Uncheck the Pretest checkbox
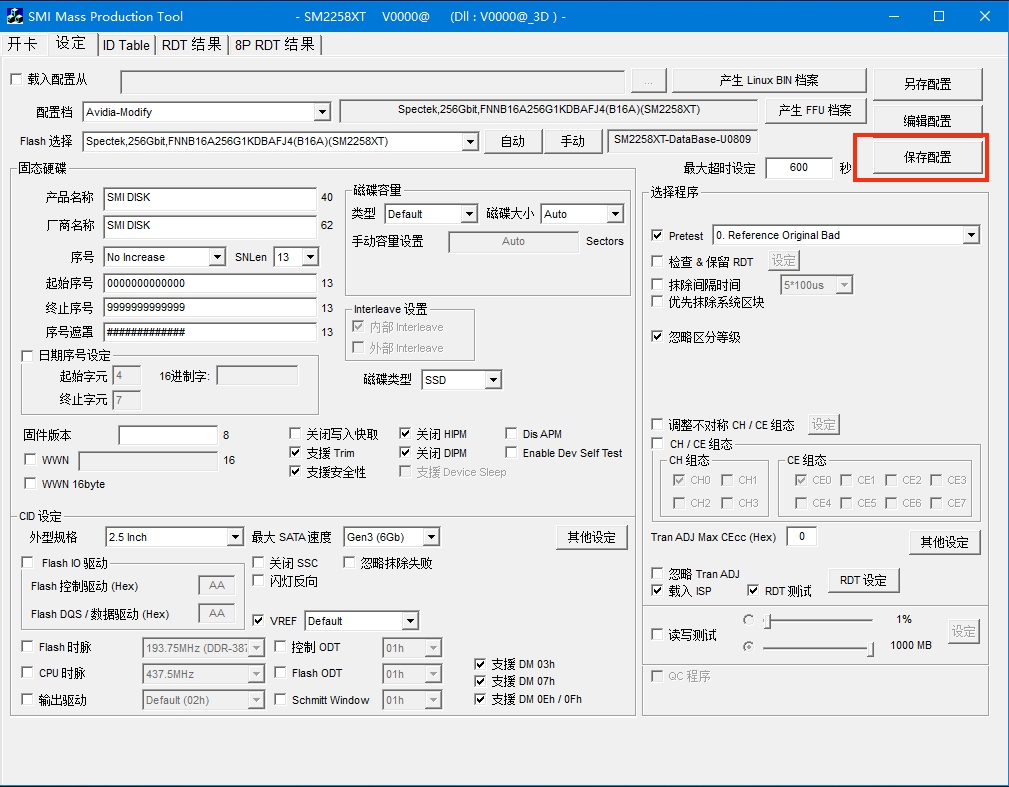 [x=657, y=236]
